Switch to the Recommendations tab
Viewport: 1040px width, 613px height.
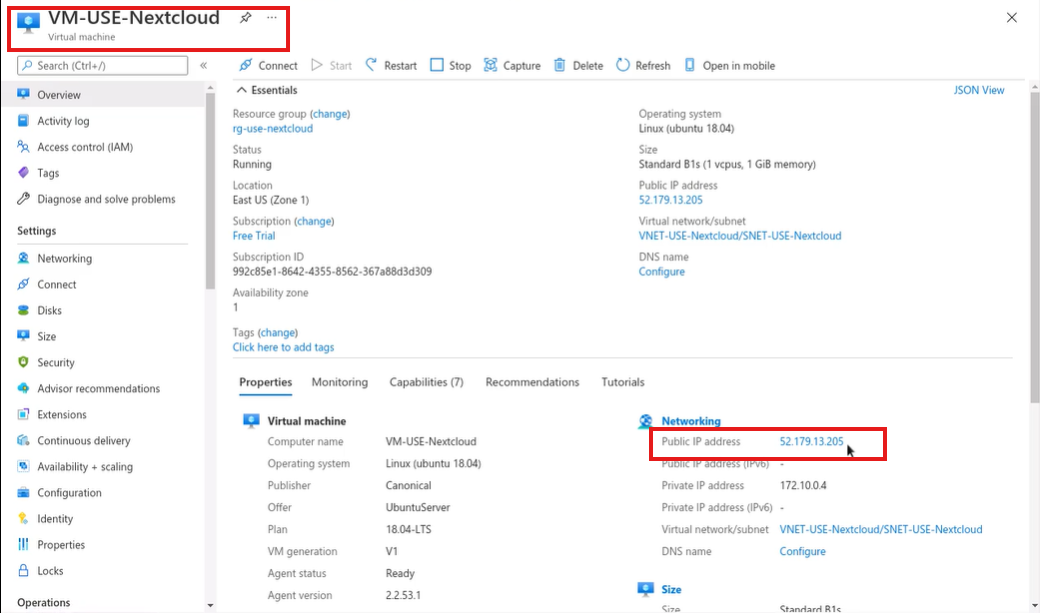coord(532,382)
